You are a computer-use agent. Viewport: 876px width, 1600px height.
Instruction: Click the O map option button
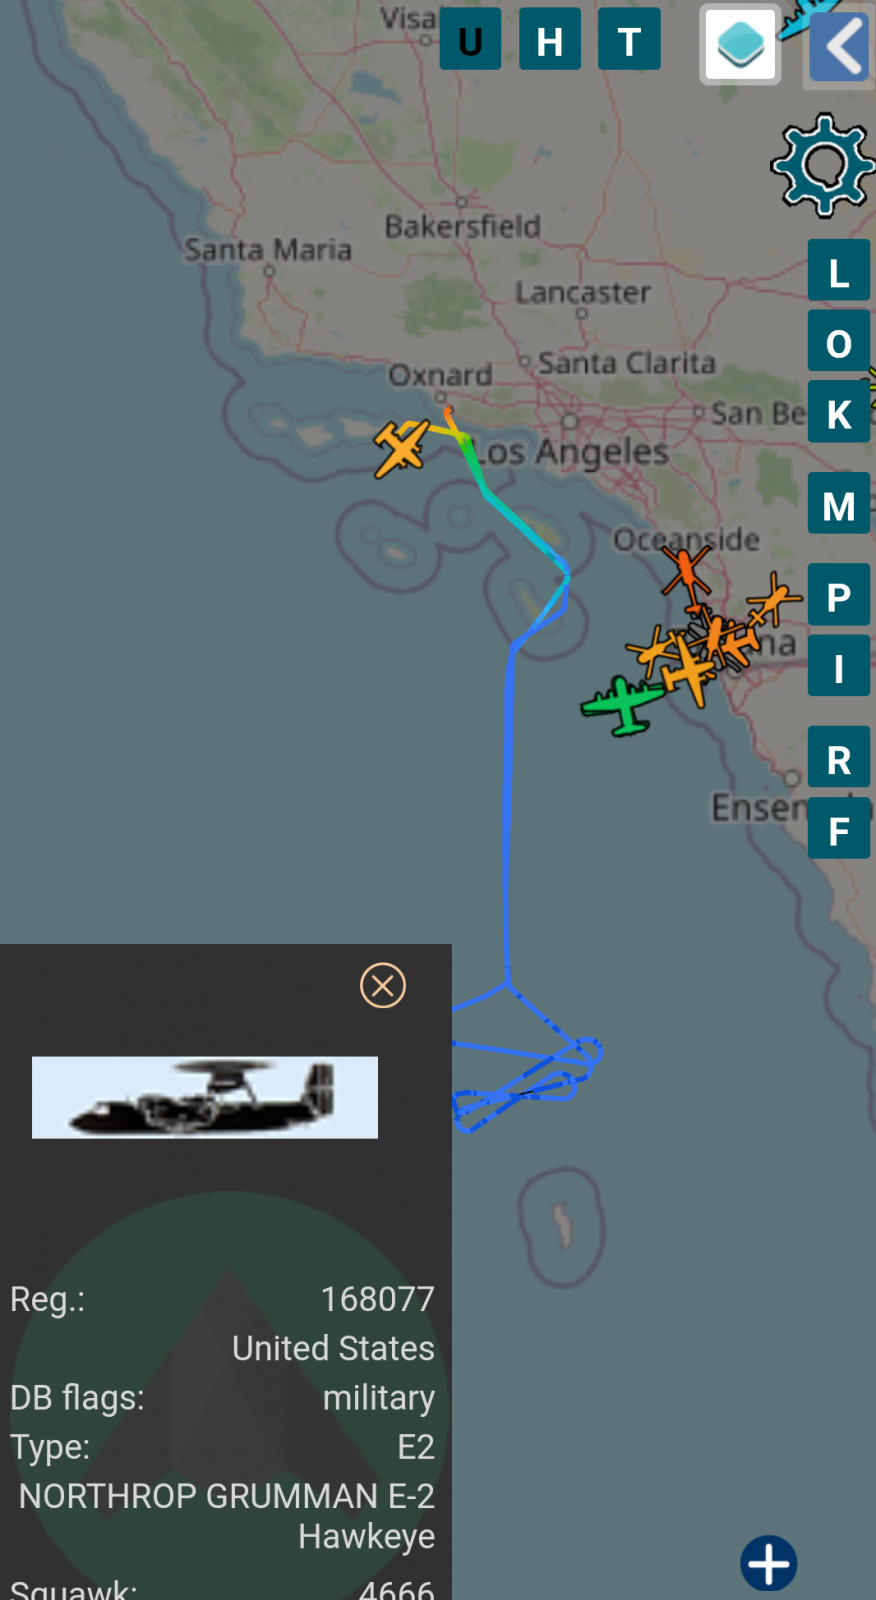839,341
